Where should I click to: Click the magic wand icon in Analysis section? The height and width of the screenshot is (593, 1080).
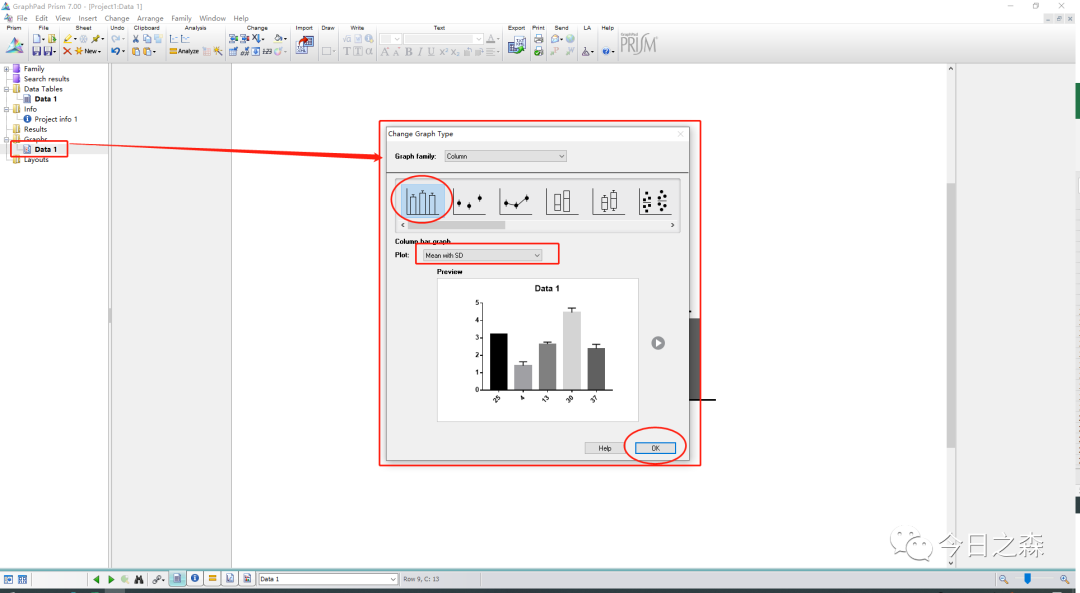coord(218,51)
